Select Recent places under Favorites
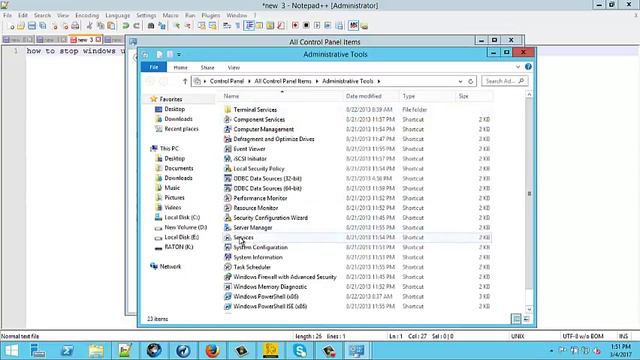640x360 pixels. click(181, 129)
